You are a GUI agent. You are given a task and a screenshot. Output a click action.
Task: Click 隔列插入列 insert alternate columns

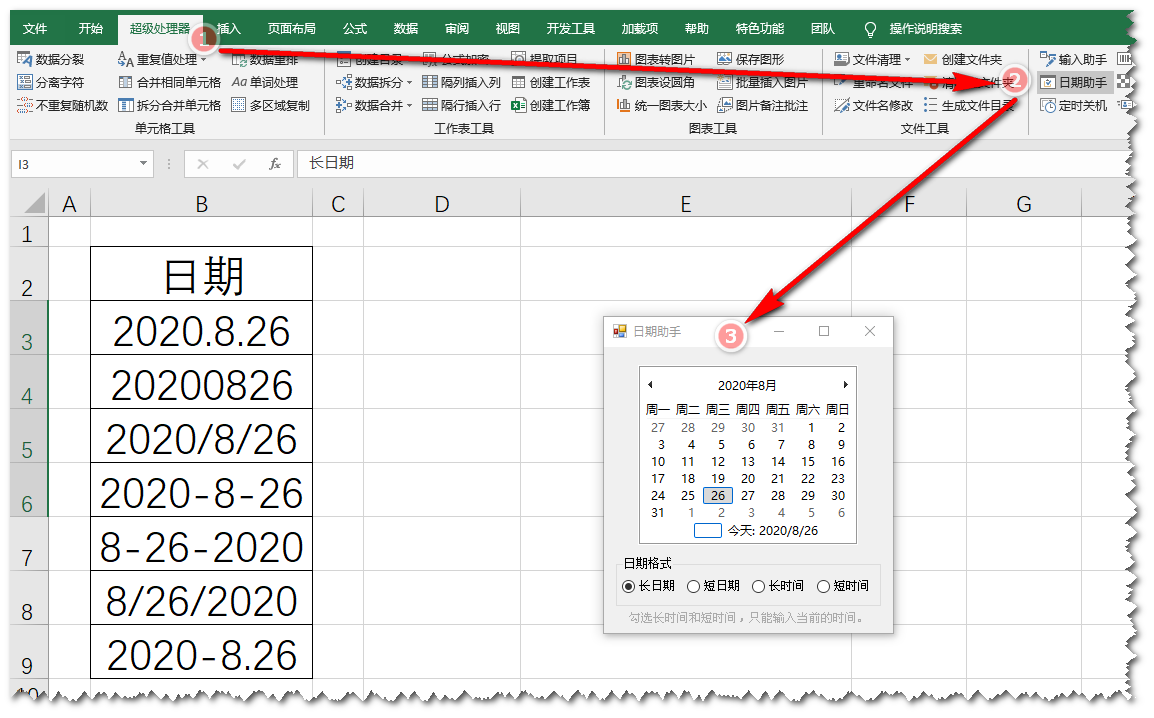tap(461, 82)
